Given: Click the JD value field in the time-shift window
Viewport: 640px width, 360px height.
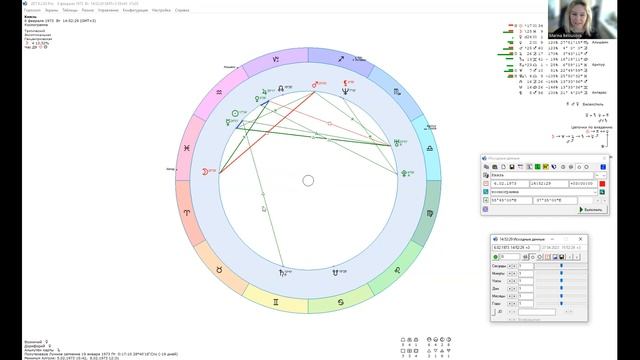Looking at the screenshot, I should pyautogui.click(x=537, y=312).
